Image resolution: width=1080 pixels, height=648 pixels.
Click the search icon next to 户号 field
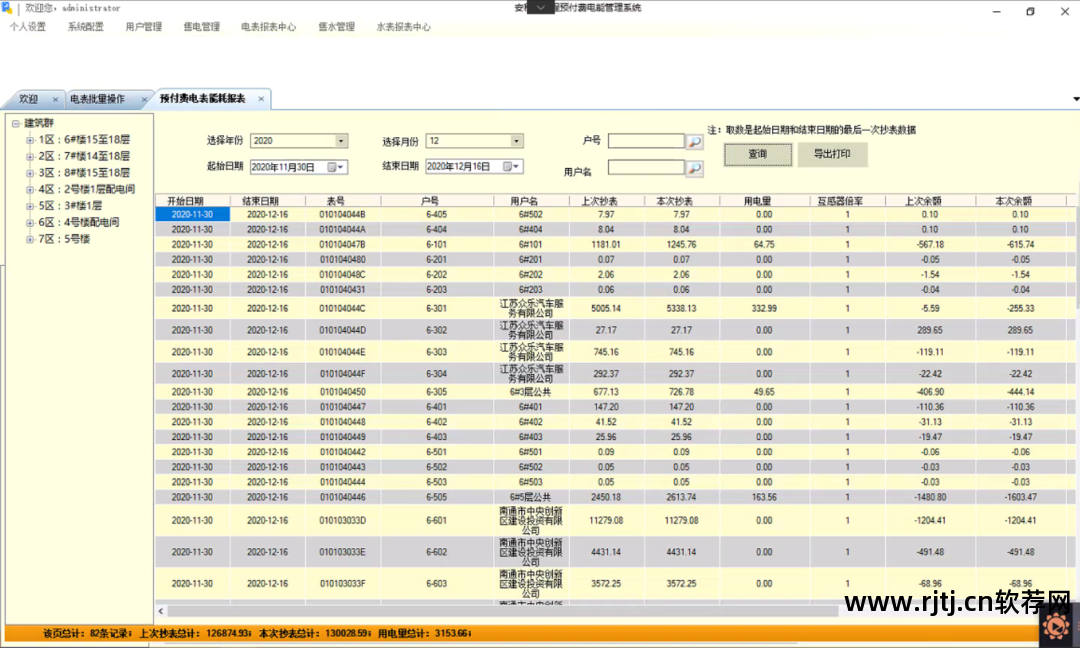pos(694,142)
